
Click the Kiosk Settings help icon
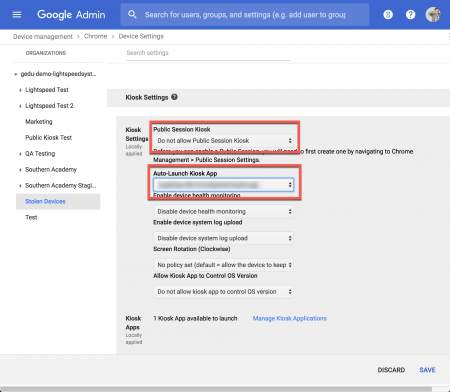click(174, 97)
